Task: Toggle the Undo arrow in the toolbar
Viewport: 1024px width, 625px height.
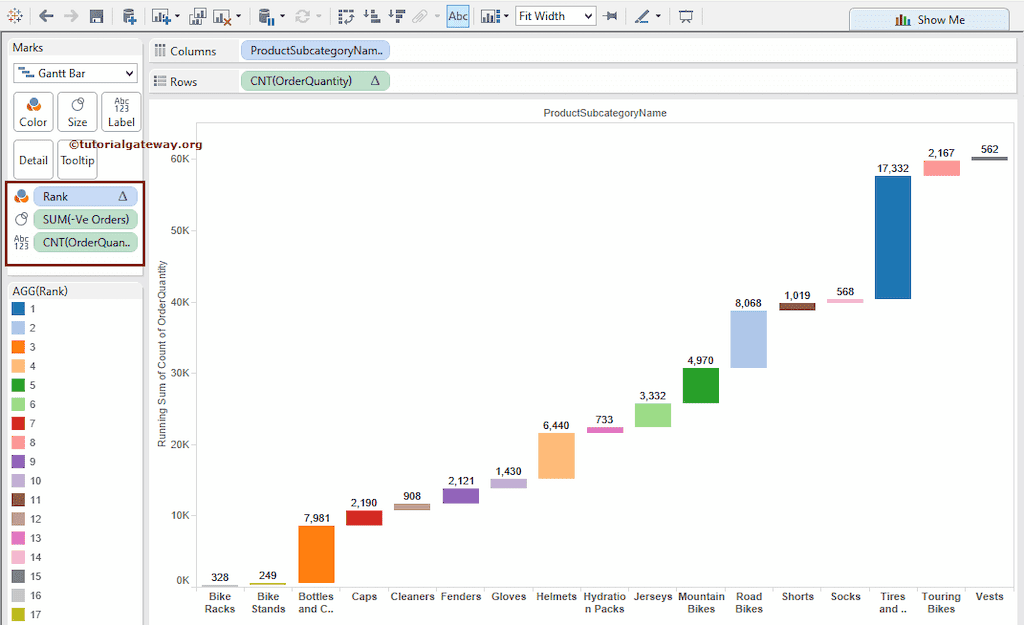Action: pos(46,16)
